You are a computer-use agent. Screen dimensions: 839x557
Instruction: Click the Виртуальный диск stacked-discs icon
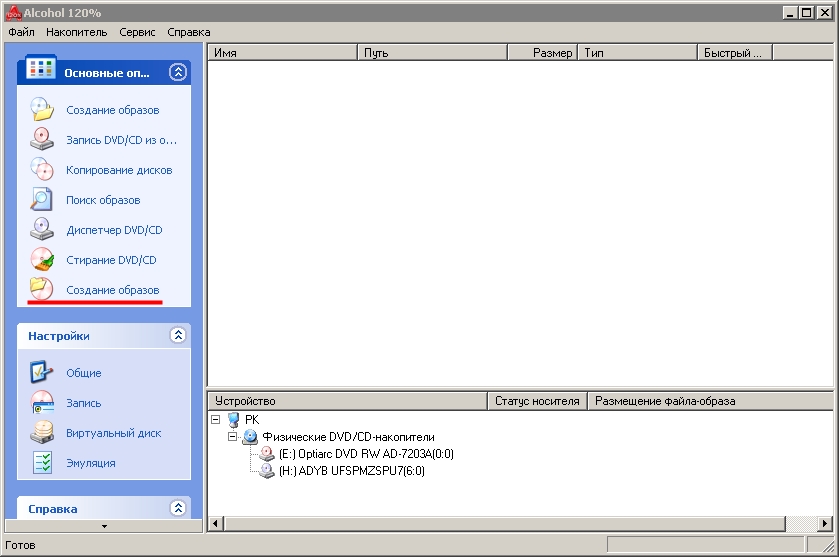tap(42, 433)
